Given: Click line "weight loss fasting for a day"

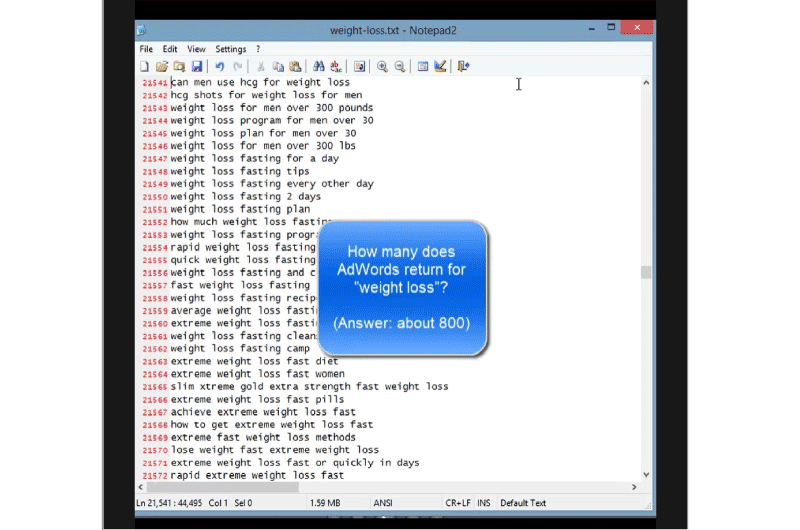Looking at the screenshot, I should click(x=255, y=159).
